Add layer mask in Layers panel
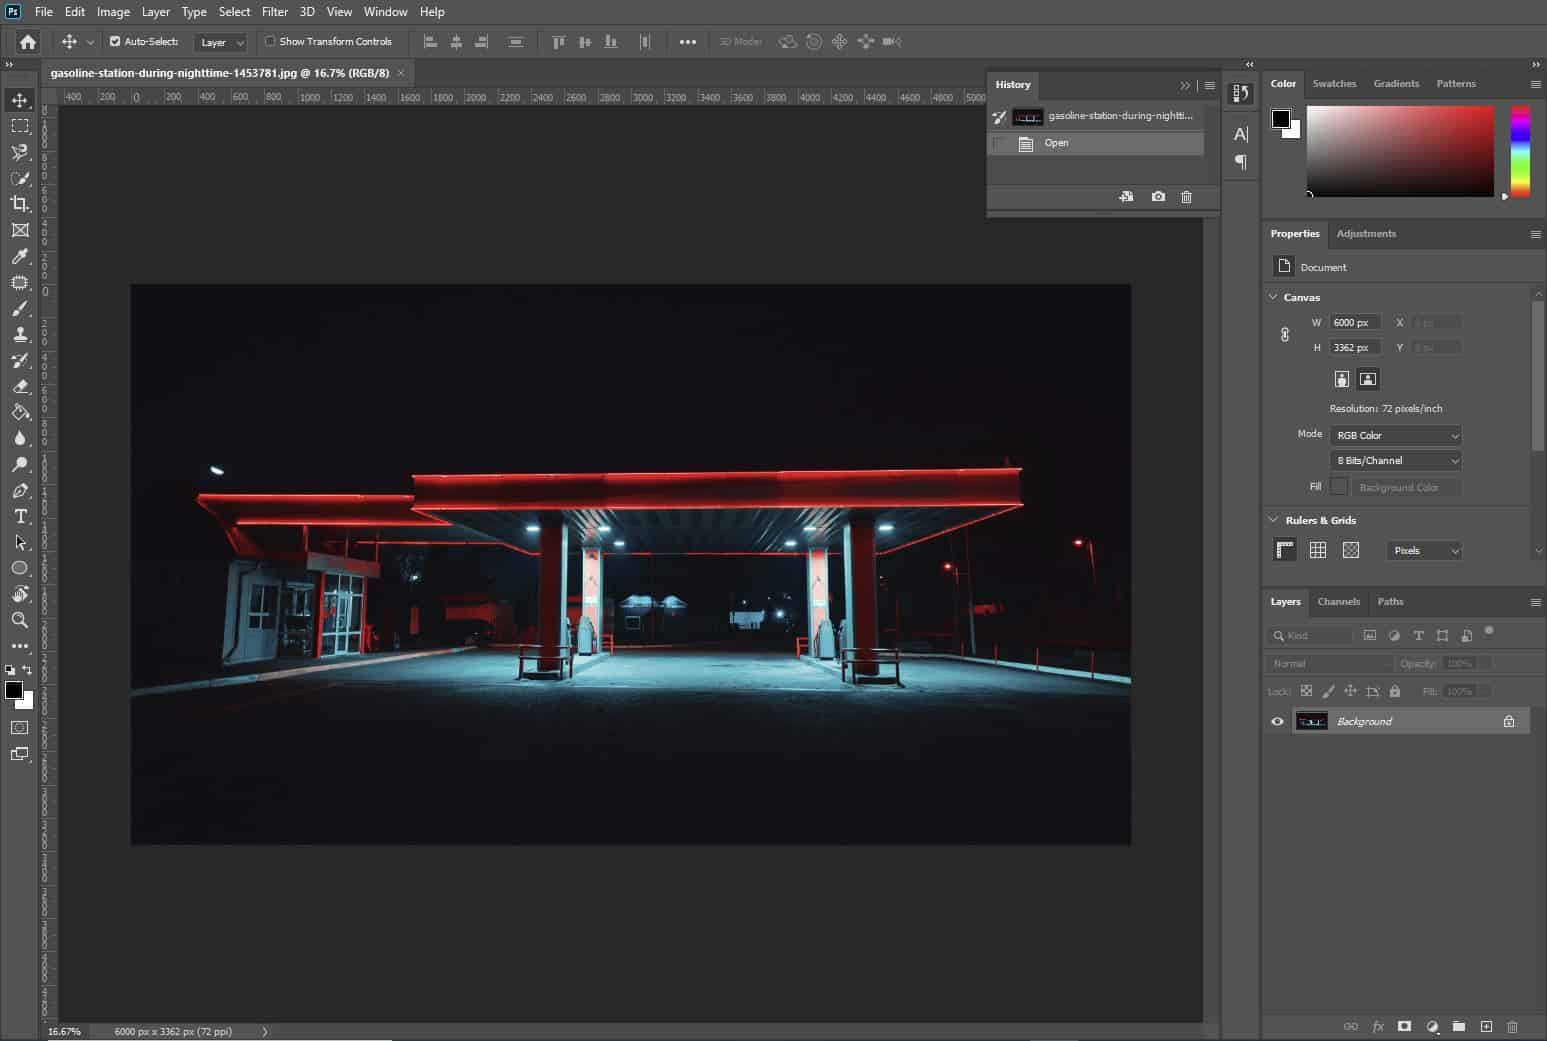Viewport: 1547px width, 1041px height. [x=1404, y=1026]
